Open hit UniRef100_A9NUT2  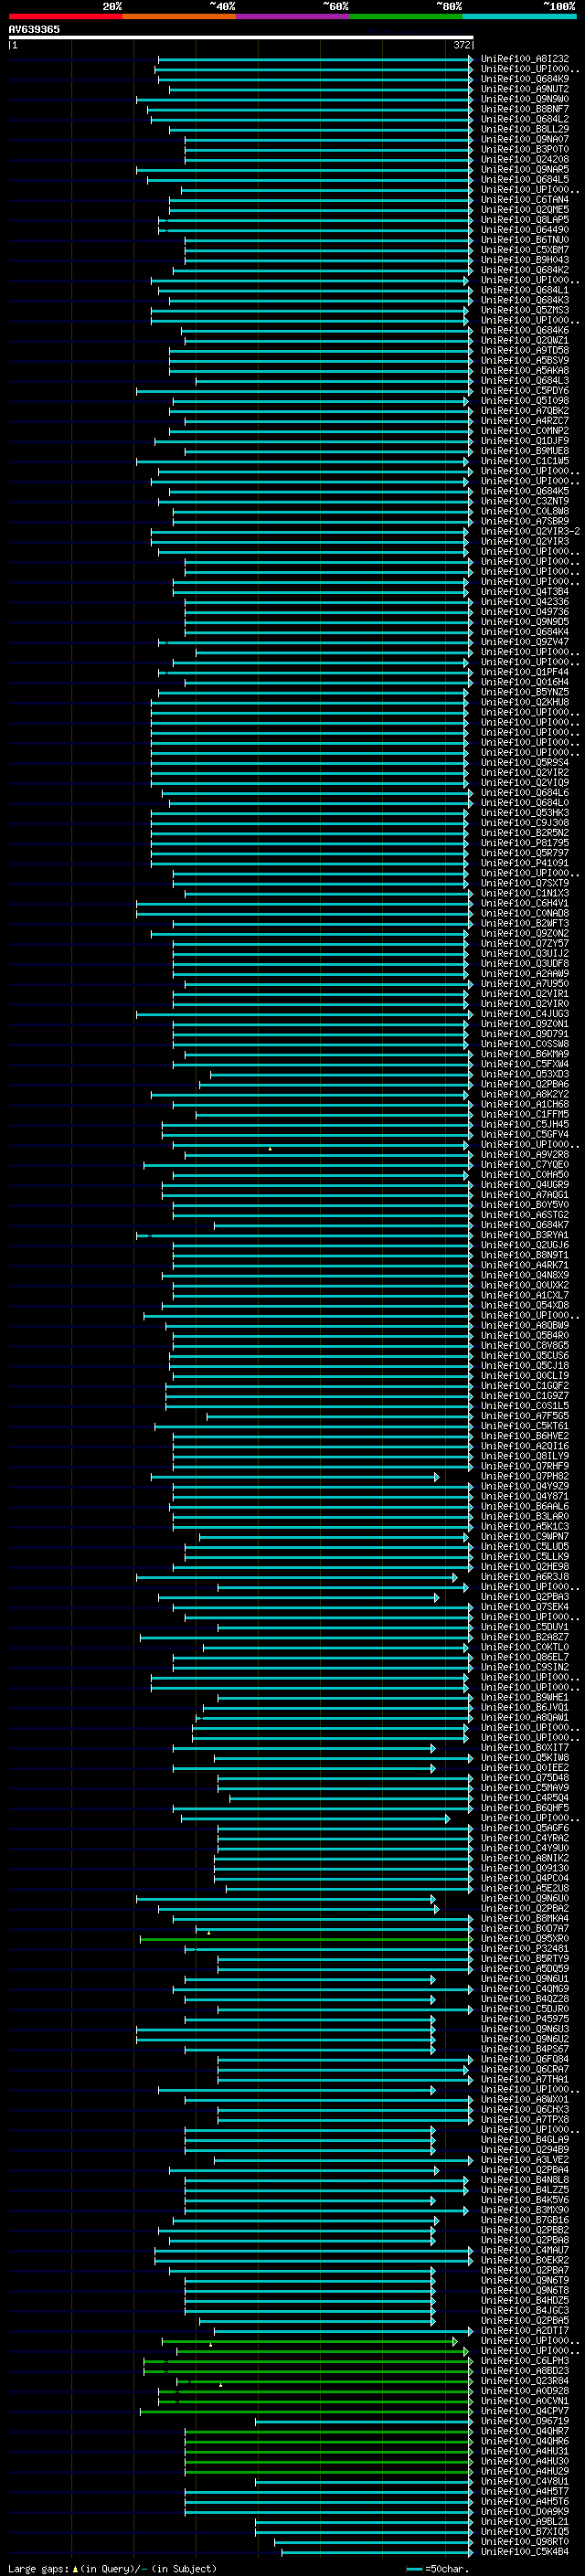(x=525, y=89)
